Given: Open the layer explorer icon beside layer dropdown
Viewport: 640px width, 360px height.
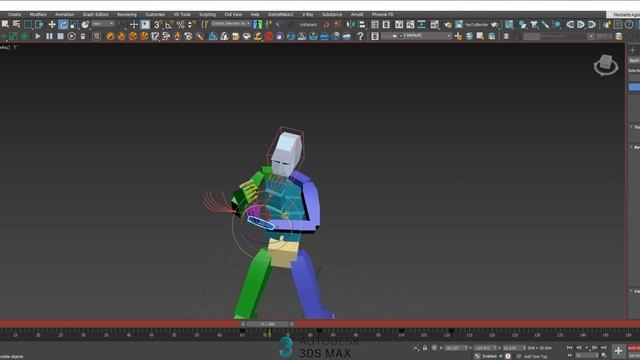Looking at the screenshot, I should pos(375,36).
